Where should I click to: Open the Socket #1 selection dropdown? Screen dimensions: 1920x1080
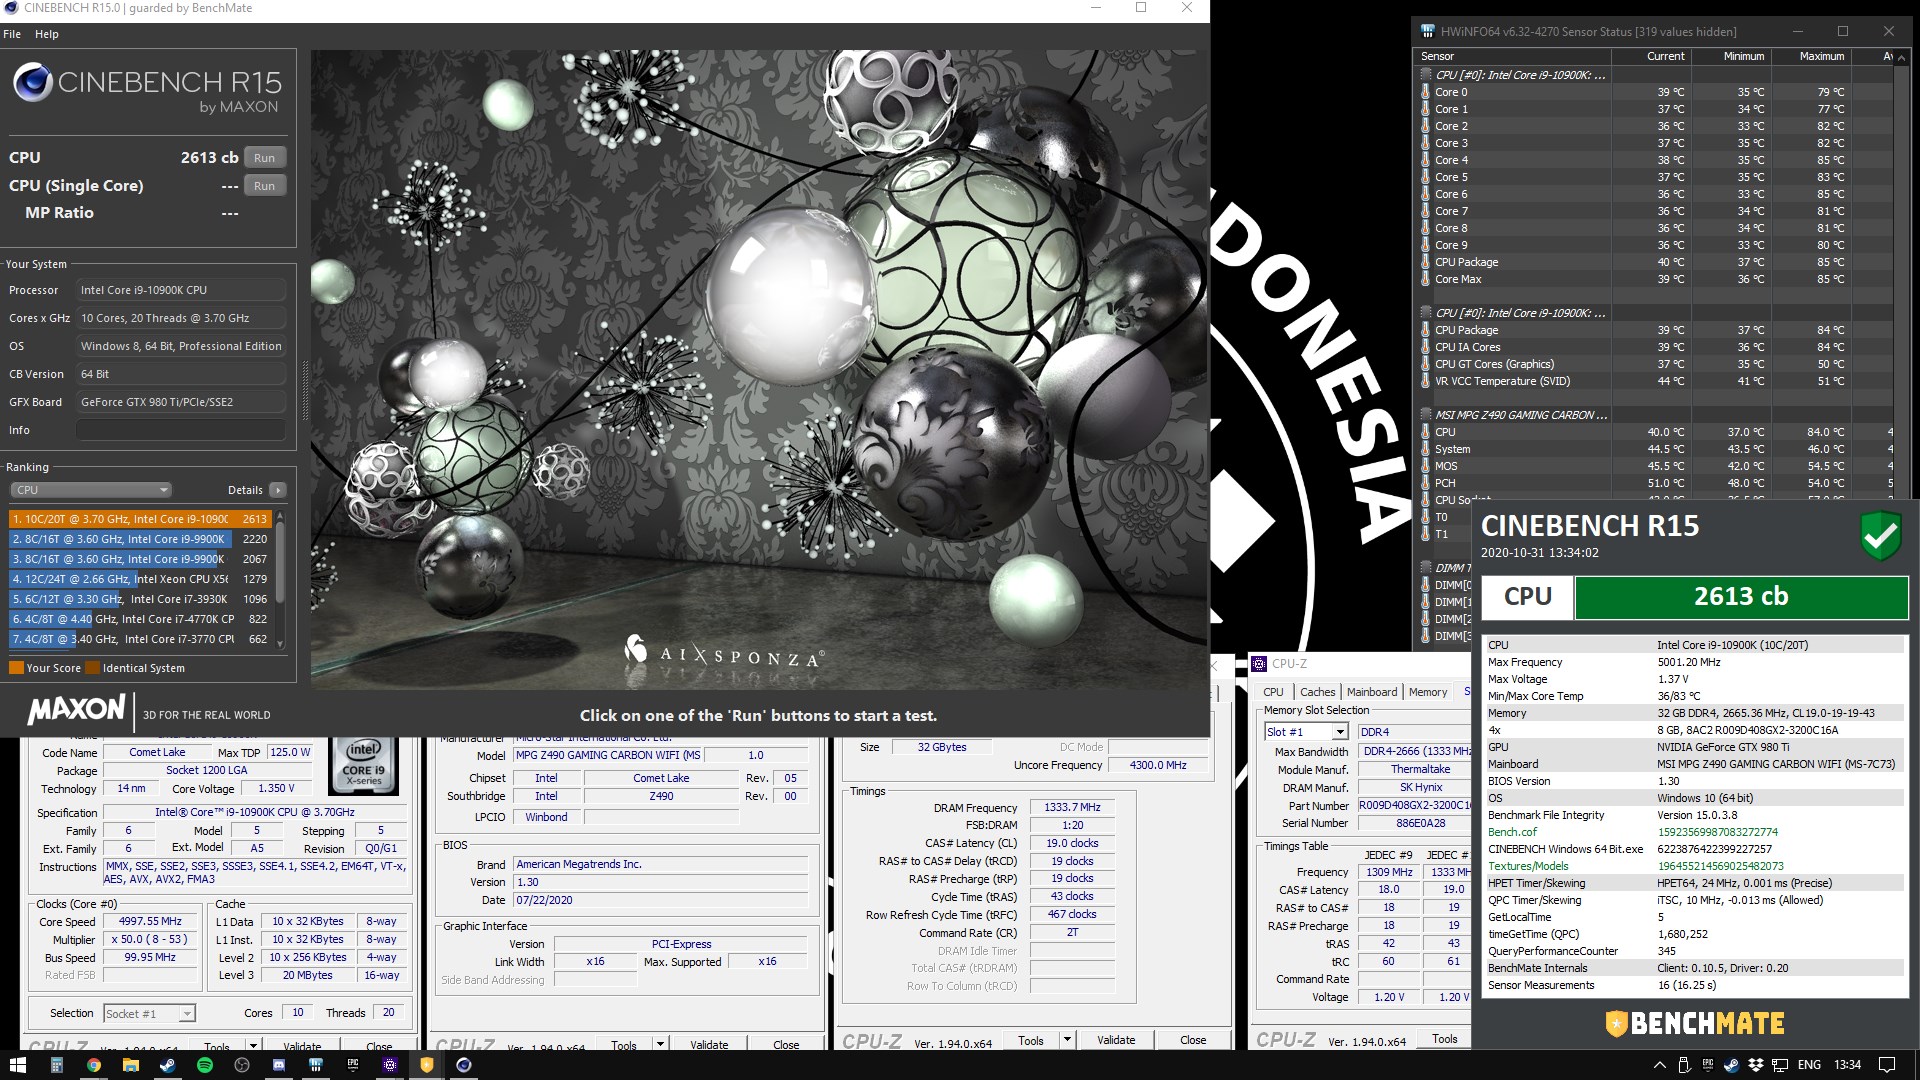tap(149, 1013)
